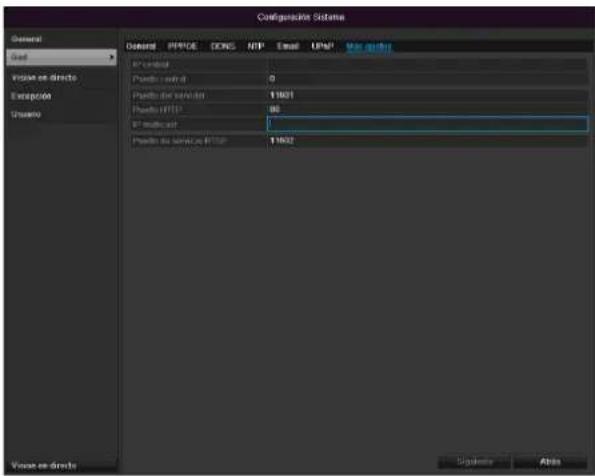Open the General section in the sidebar
This screenshot has width=595, height=476.
click(x=26, y=39)
